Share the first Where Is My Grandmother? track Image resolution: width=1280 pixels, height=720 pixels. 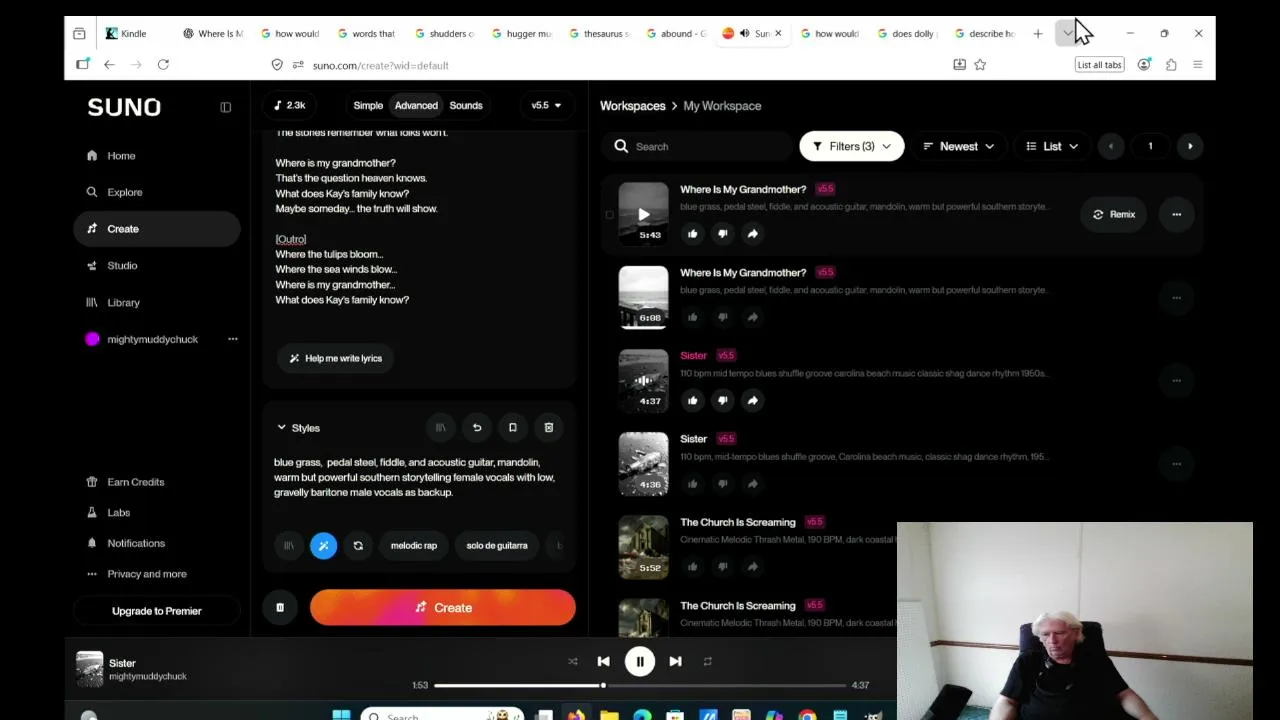pos(752,234)
